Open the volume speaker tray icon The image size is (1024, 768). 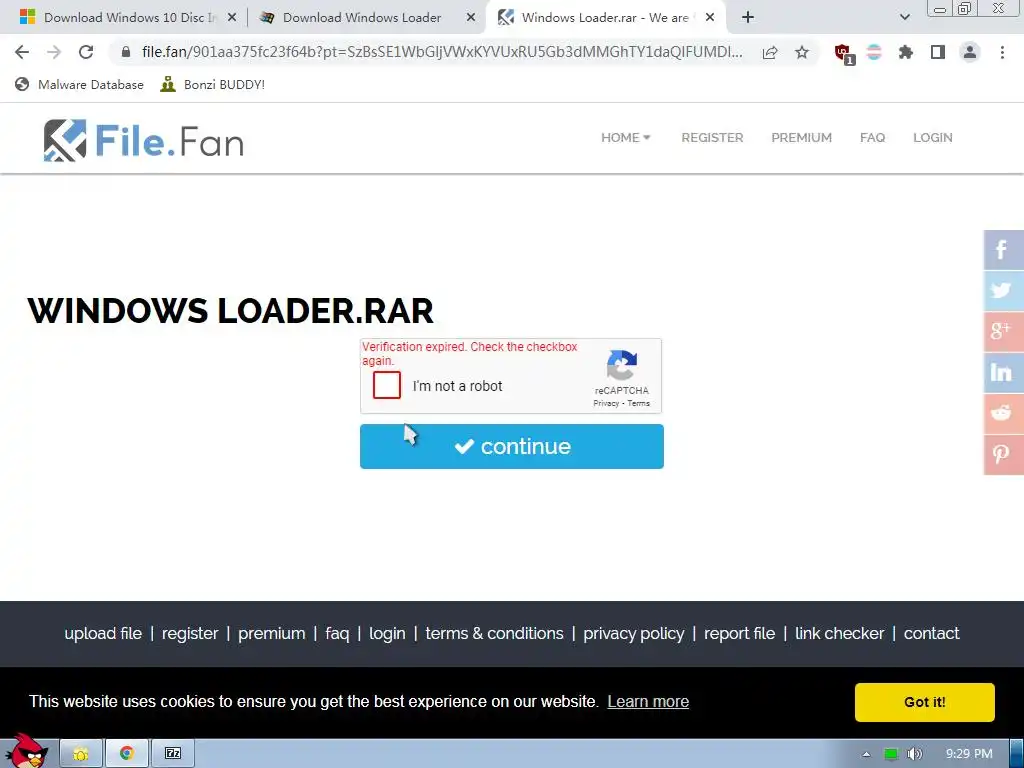(915, 754)
